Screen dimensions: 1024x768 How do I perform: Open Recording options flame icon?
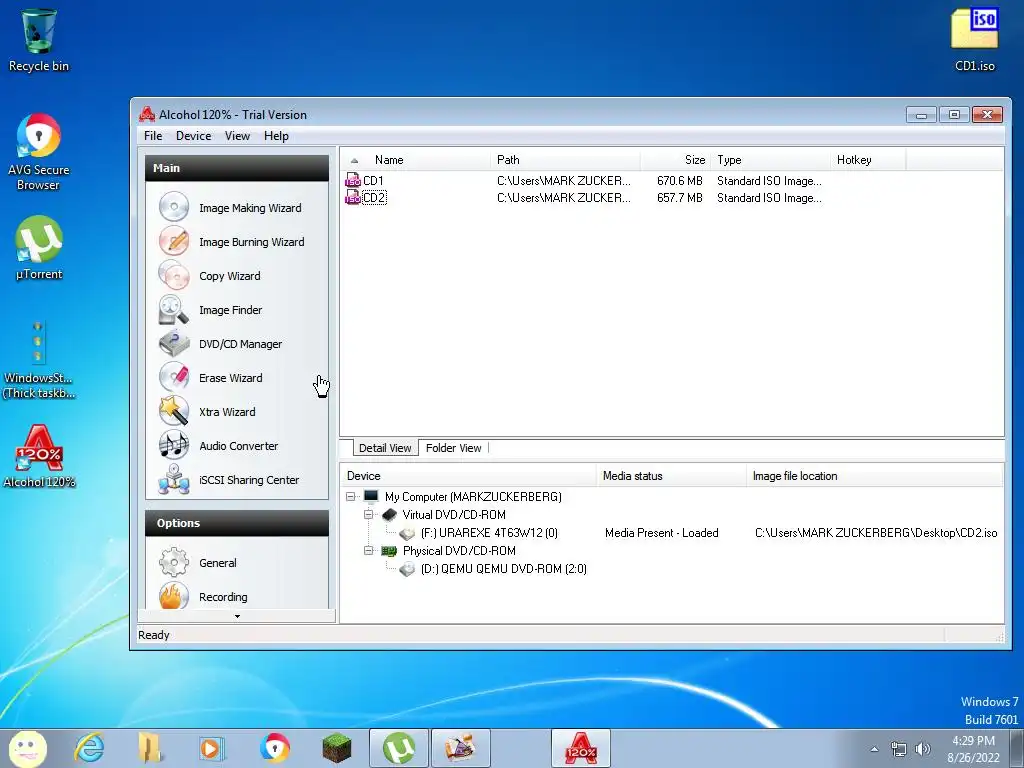174,595
